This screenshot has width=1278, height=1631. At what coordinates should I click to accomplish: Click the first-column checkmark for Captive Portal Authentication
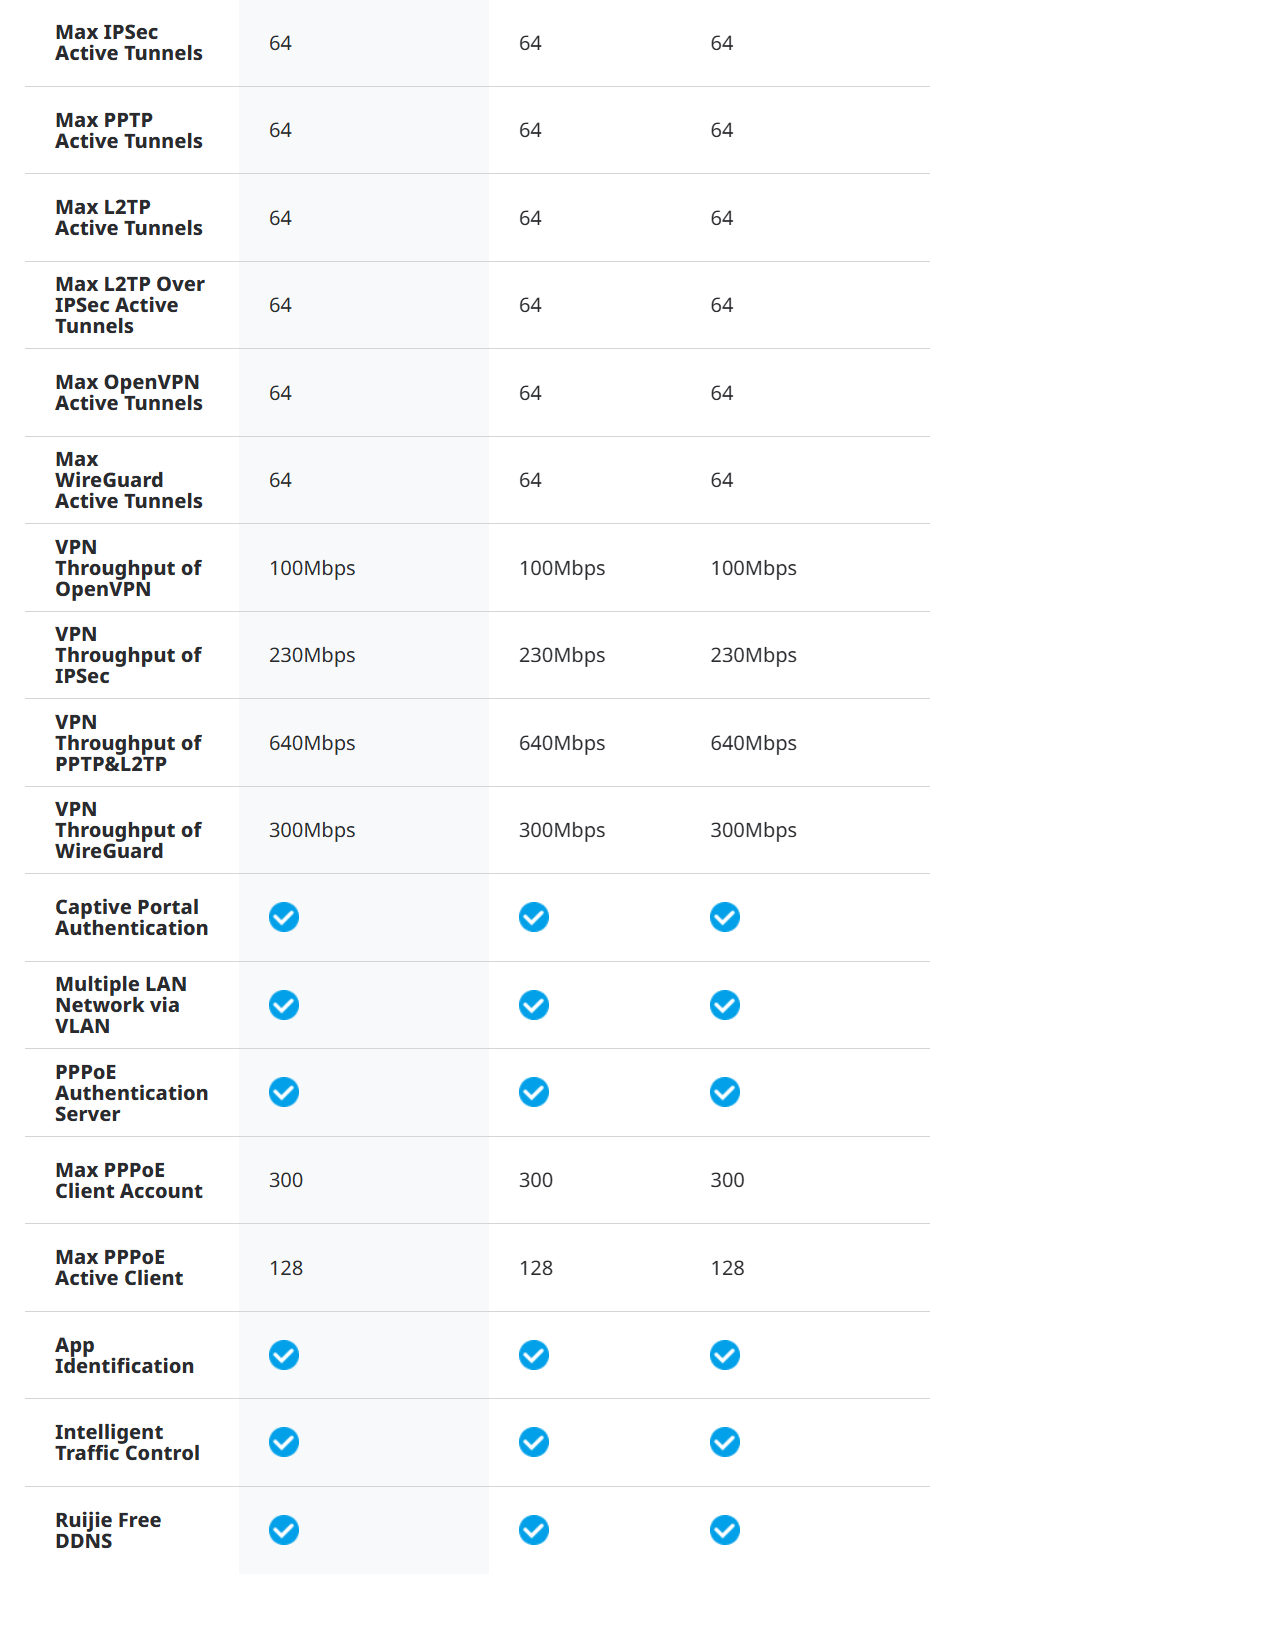pos(284,917)
